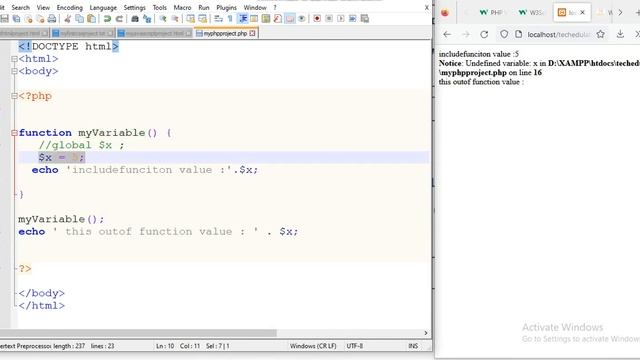The width and height of the screenshot is (640, 360).
Task: Open the View menu
Action: pyautogui.click(x=43, y=7)
